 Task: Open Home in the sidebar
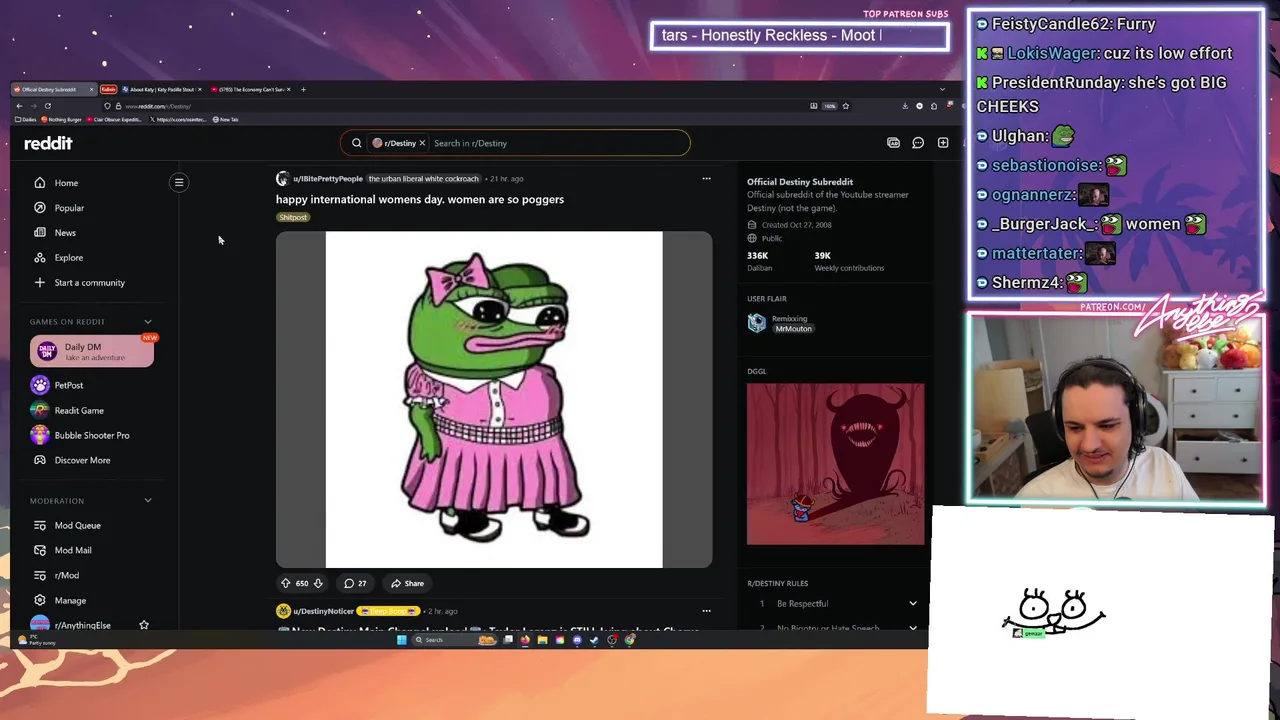66,183
